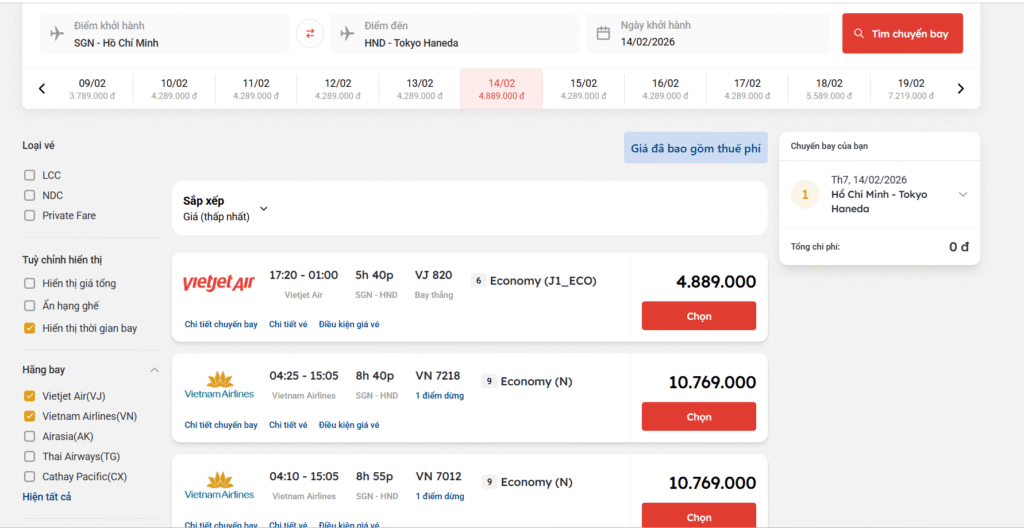Open Chi tiết vé for VN 7218

pos(288,425)
